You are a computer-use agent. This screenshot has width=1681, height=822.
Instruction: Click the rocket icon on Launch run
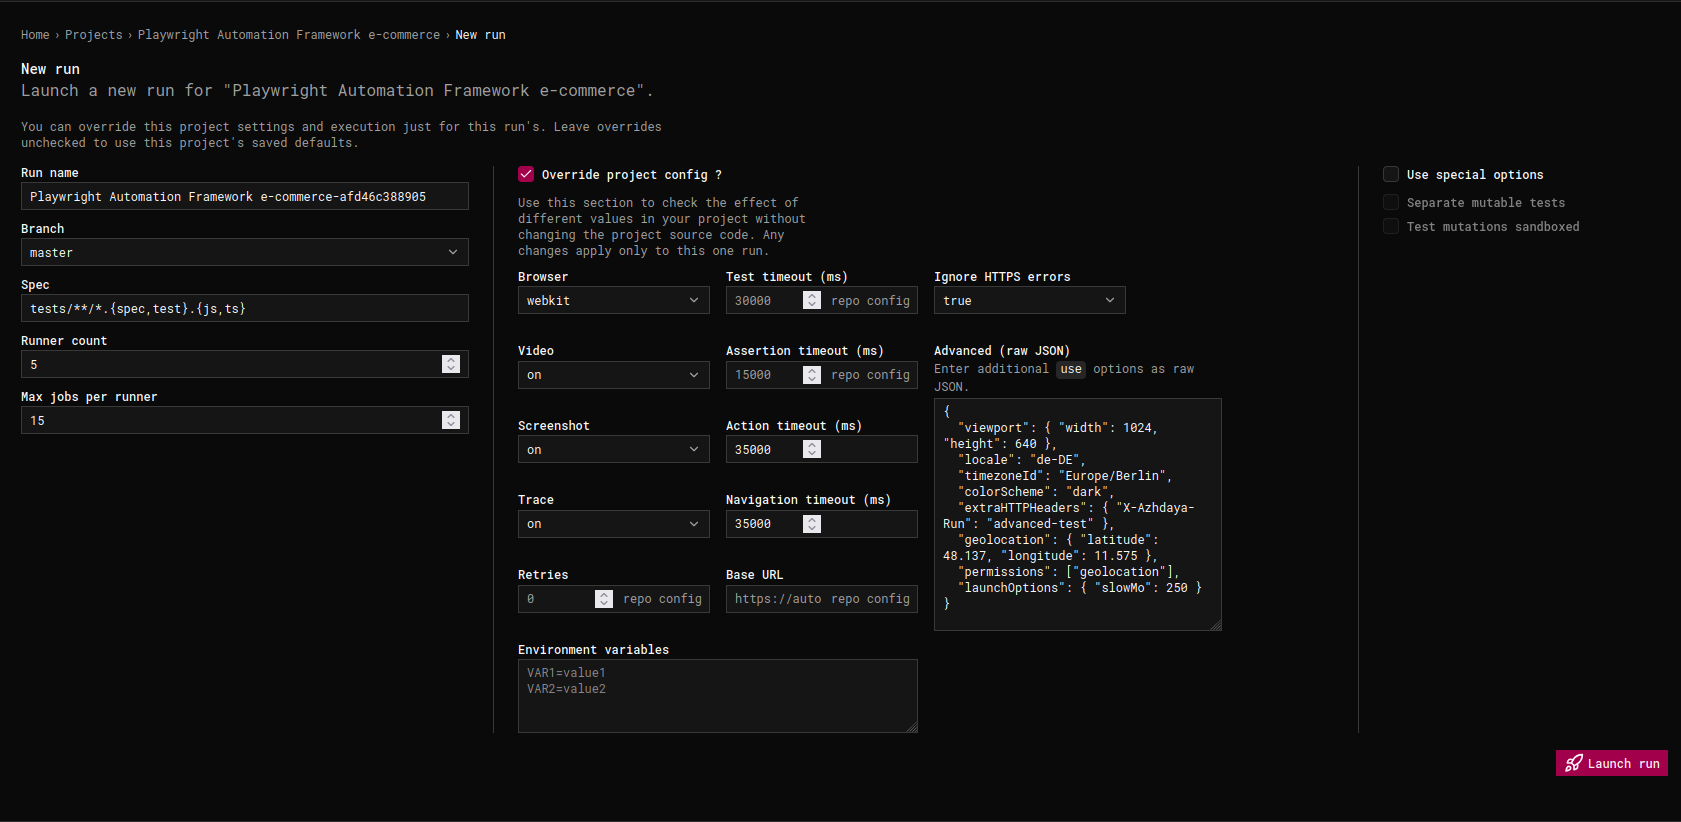point(1573,763)
